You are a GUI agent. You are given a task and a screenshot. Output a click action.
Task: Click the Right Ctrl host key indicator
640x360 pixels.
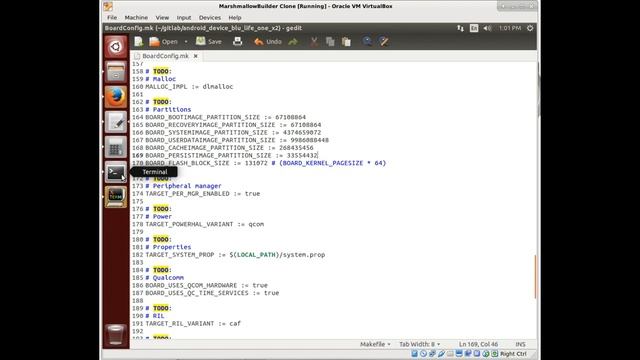click(x=513, y=354)
